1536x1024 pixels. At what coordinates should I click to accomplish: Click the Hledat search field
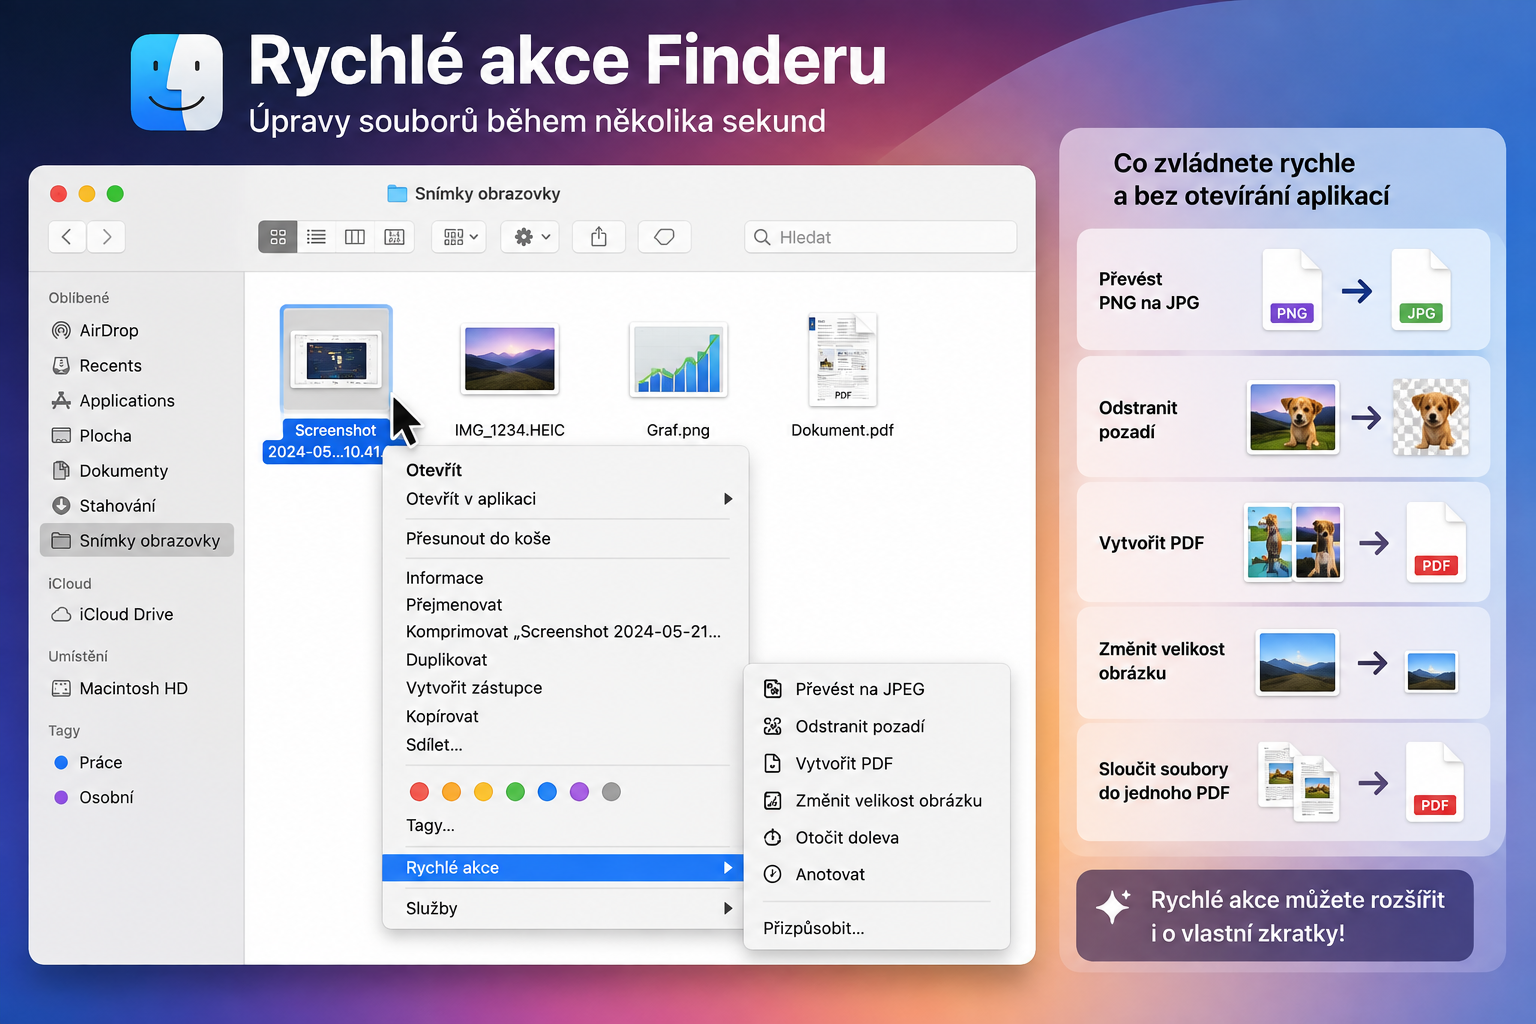tap(880, 237)
